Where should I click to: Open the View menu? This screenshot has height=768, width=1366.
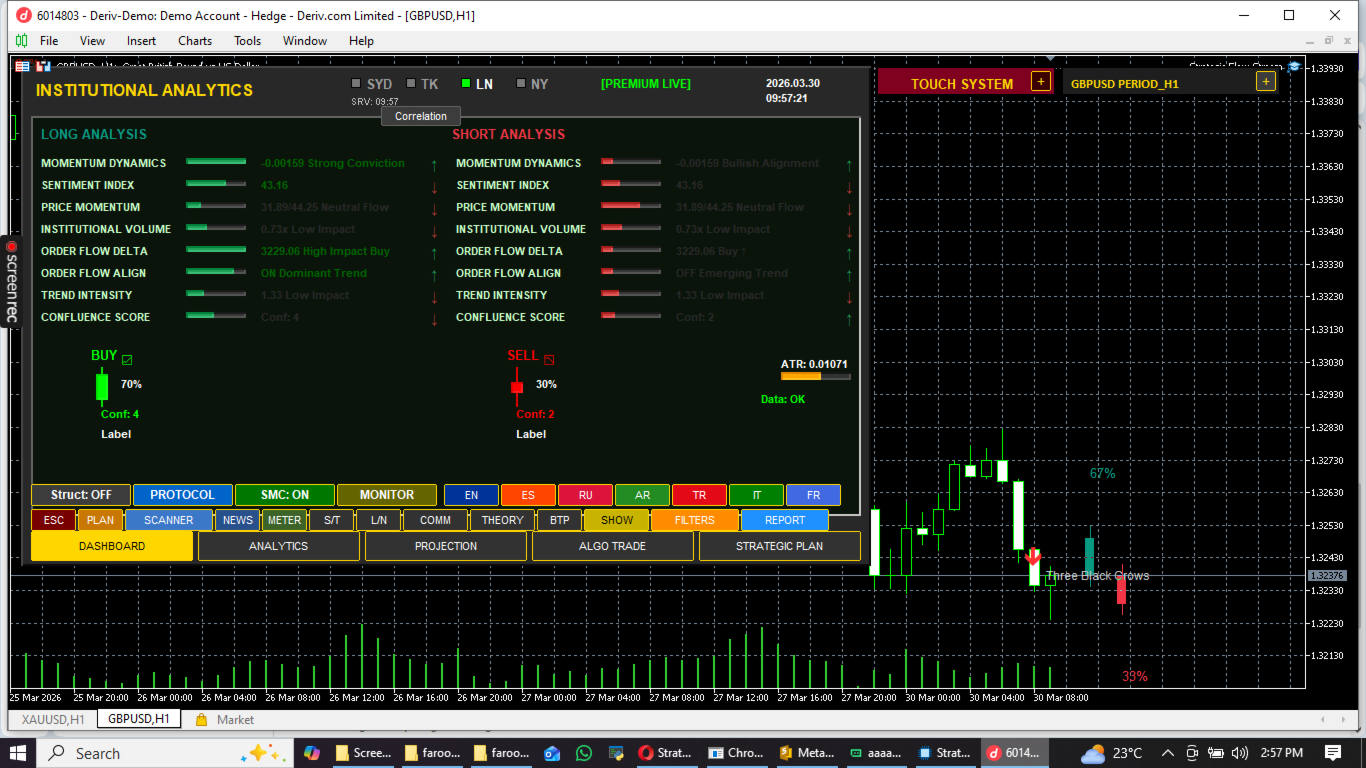pyautogui.click(x=92, y=41)
